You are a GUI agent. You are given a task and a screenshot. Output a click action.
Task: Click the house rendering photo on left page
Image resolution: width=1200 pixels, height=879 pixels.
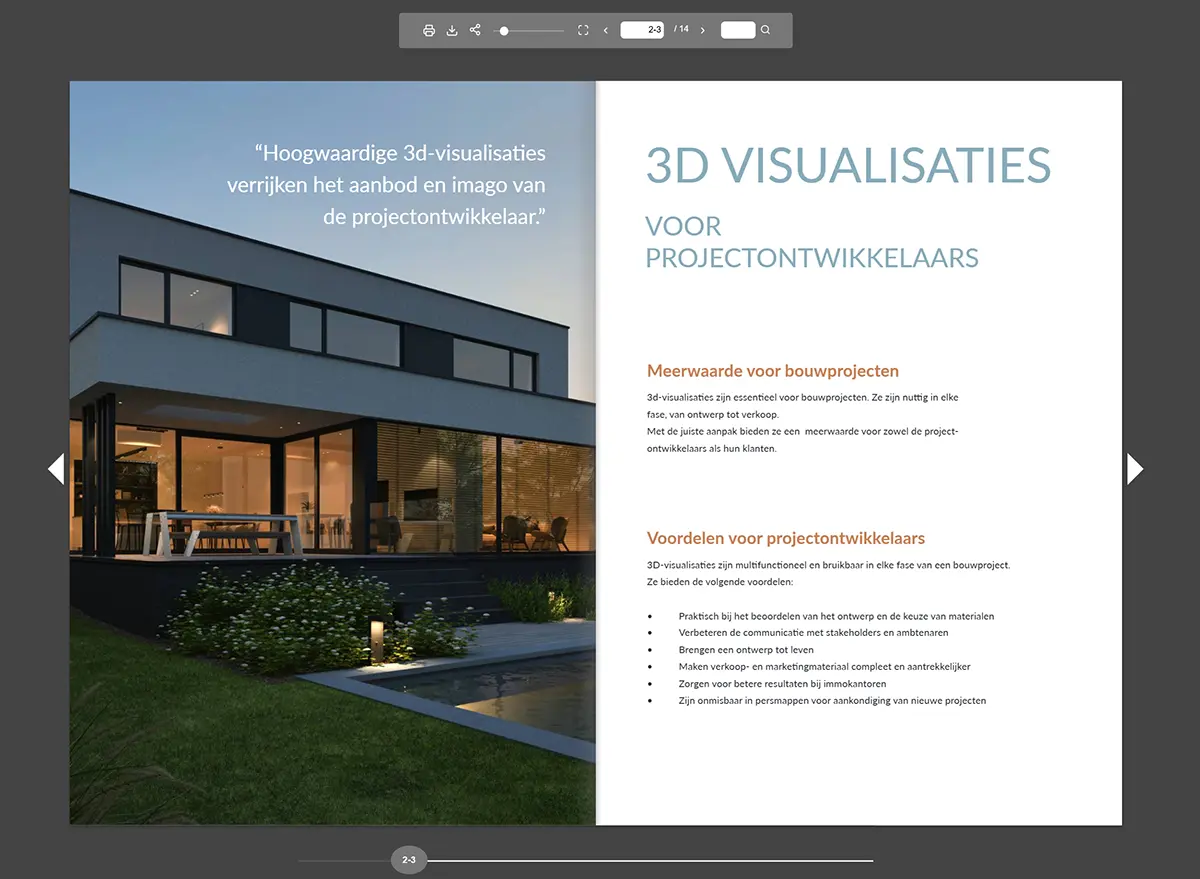pos(332,453)
